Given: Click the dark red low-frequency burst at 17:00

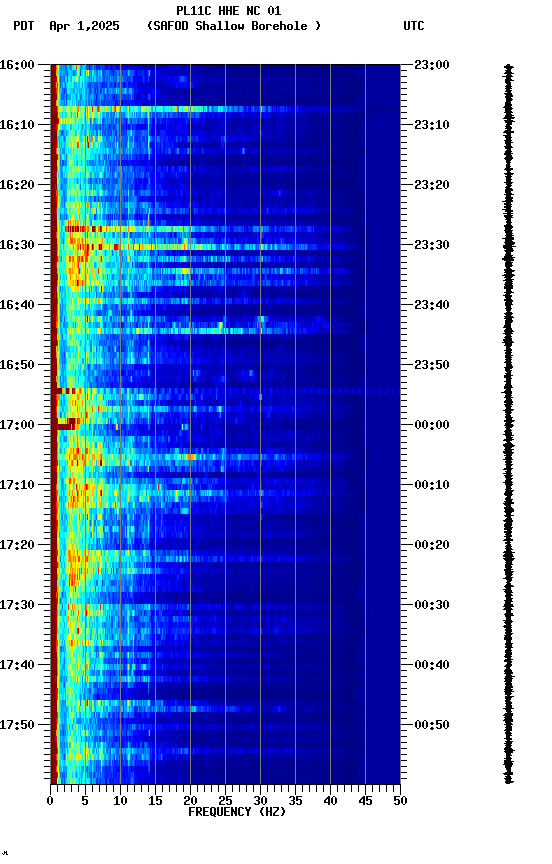Looking at the screenshot, I should (x=66, y=424).
